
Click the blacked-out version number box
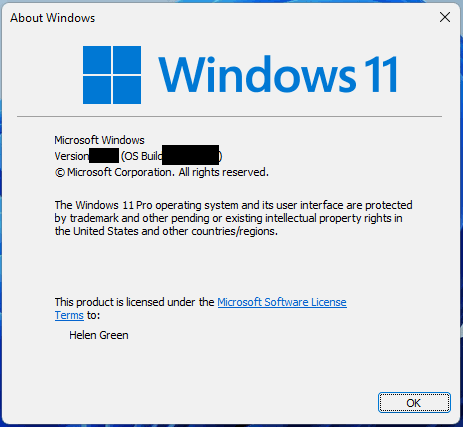tap(104, 156)
